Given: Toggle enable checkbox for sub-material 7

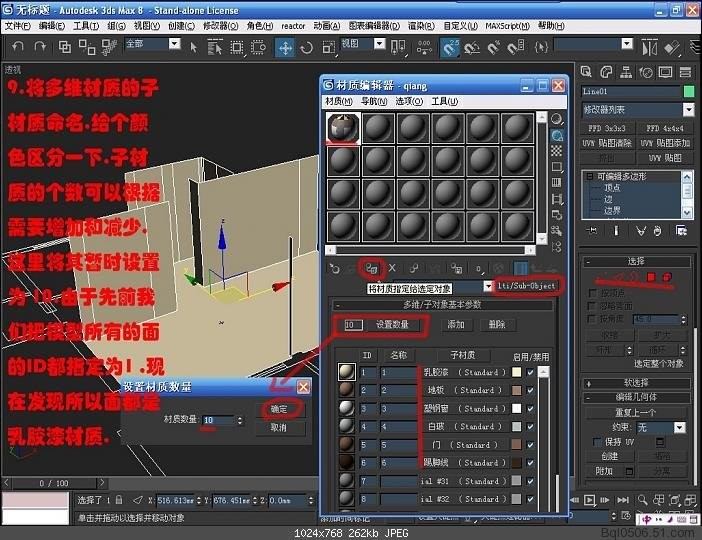Looking at the screenshot, I should [531, 481].
